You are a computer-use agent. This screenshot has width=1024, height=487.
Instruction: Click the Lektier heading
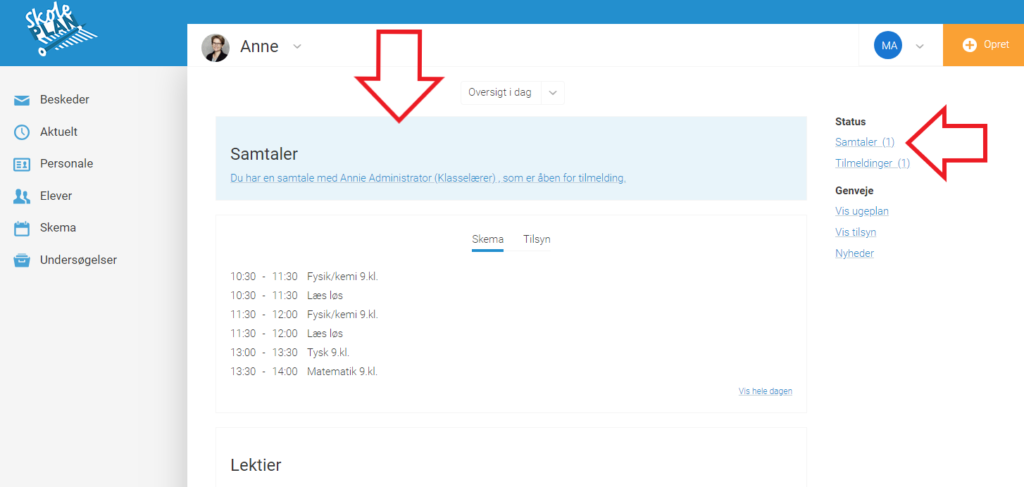[x=256, y=465]
